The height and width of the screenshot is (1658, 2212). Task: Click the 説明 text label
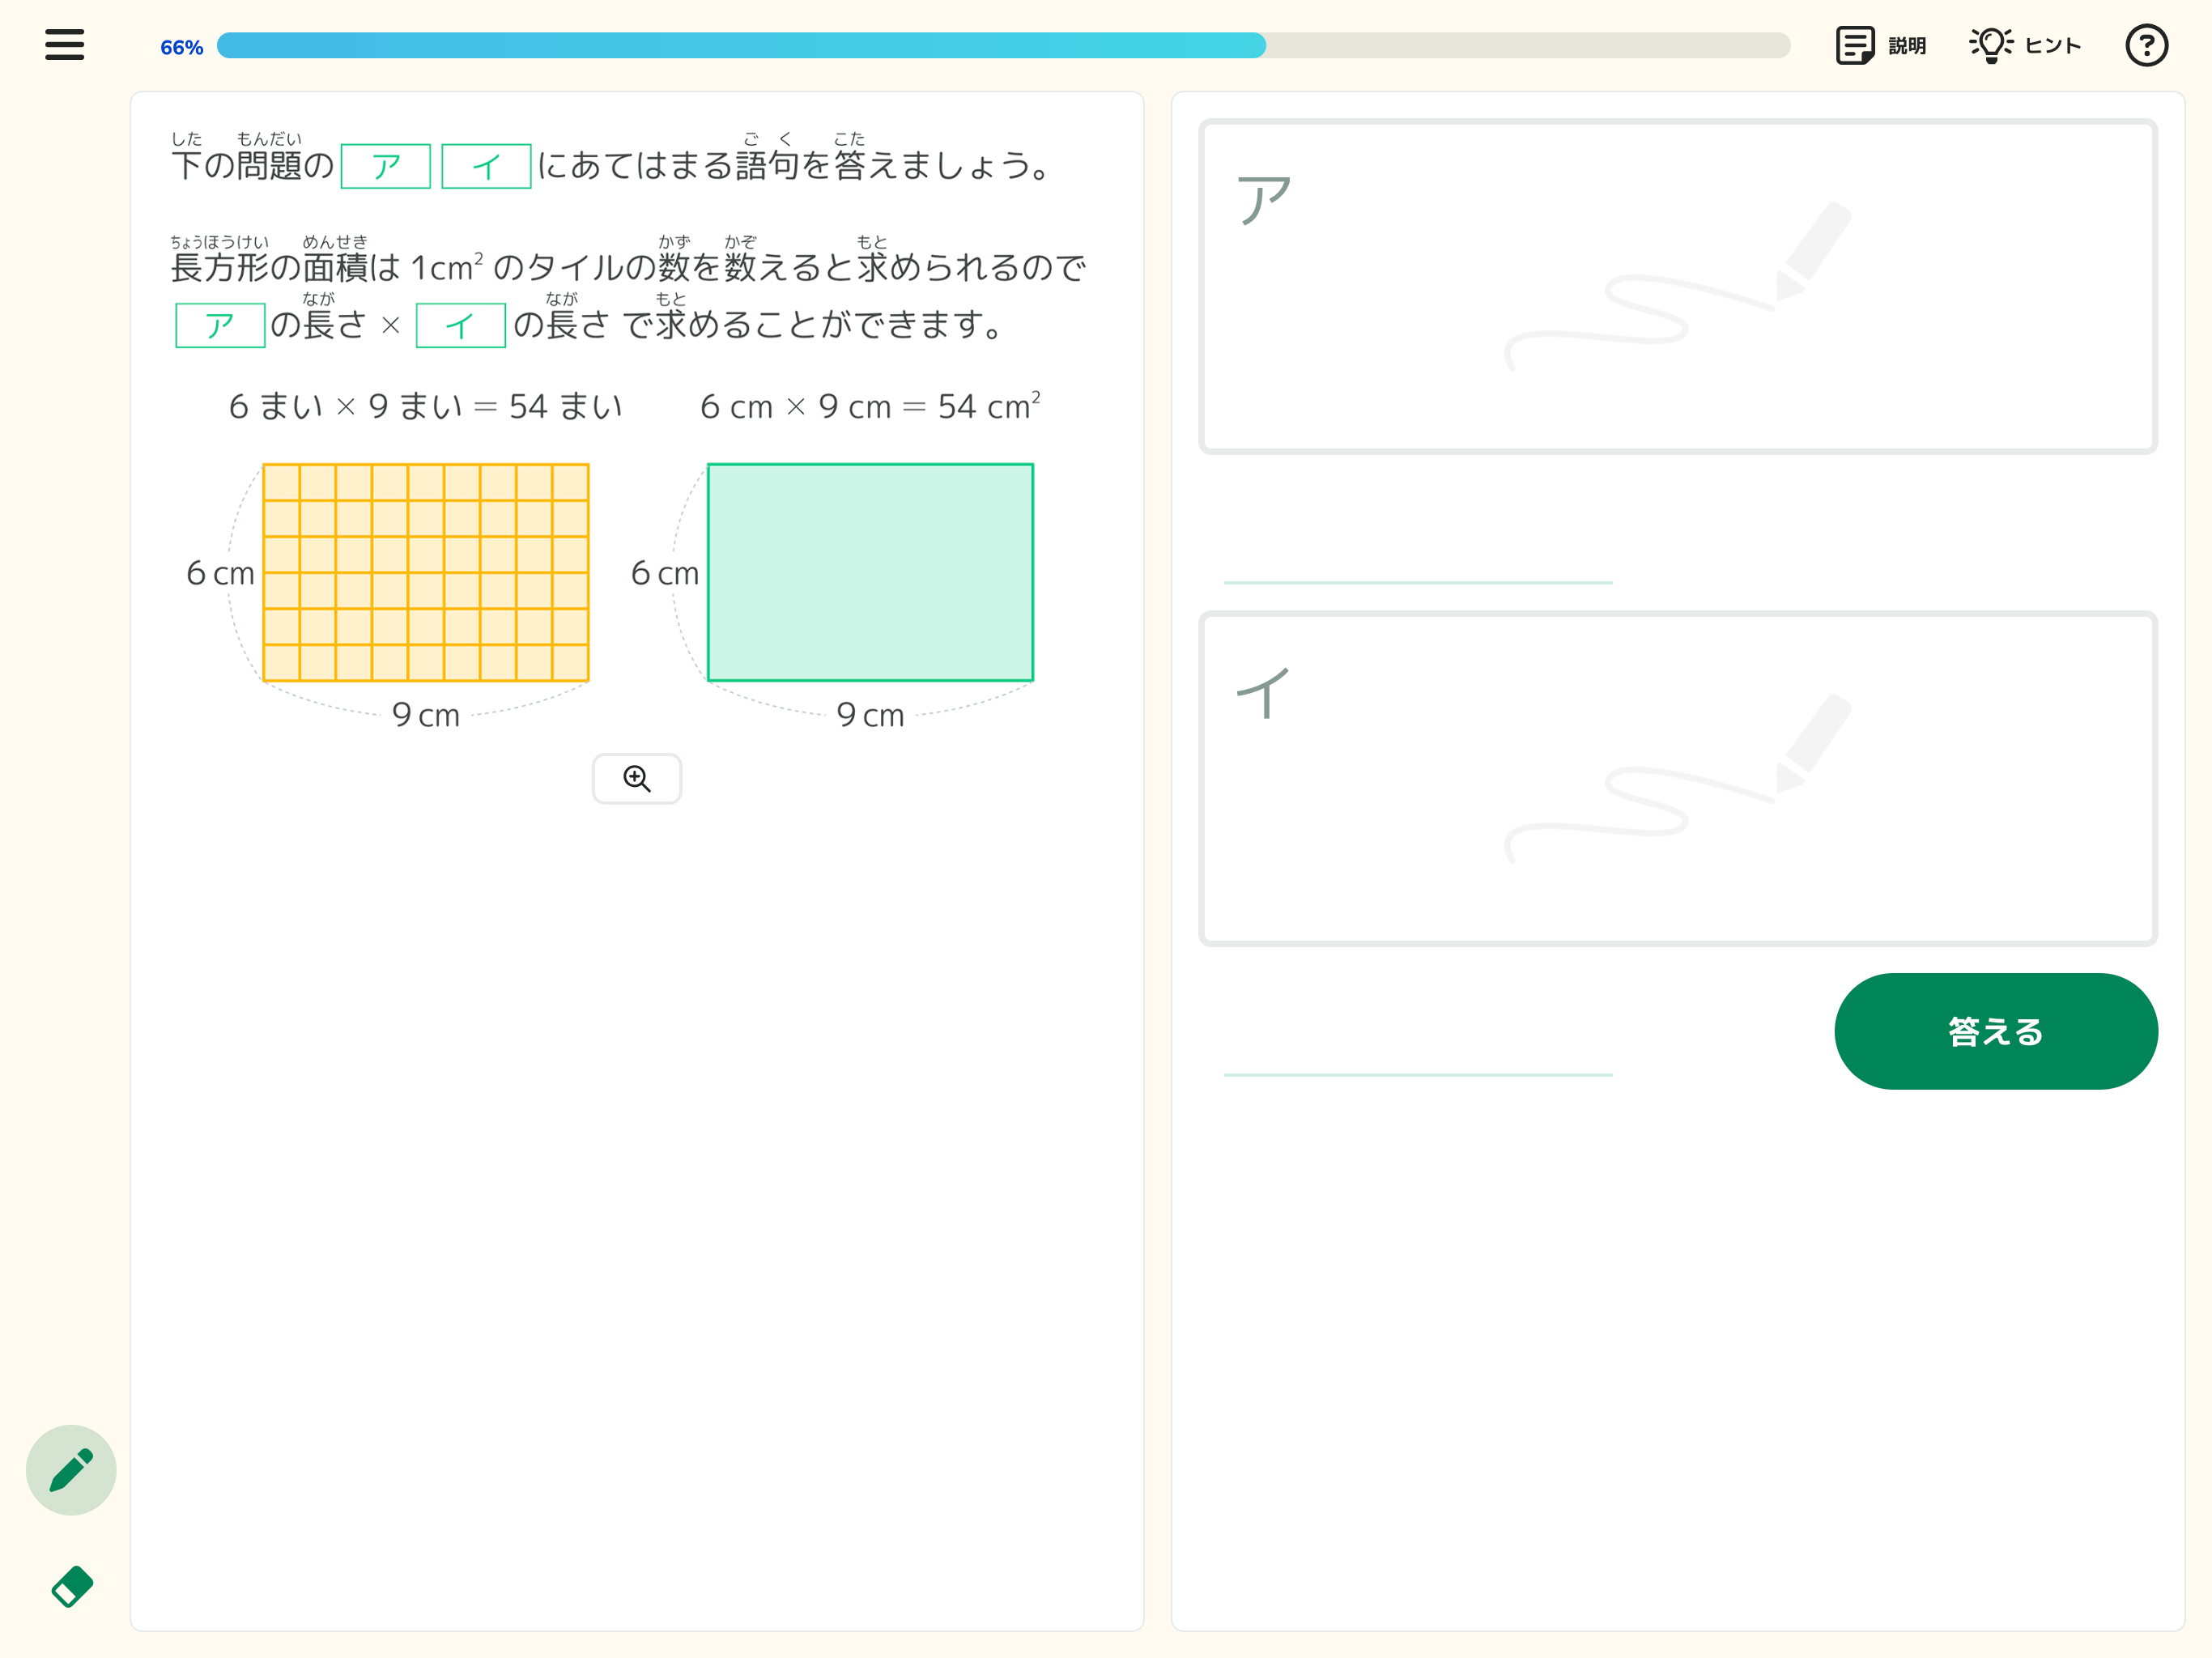click(1907, 46)
